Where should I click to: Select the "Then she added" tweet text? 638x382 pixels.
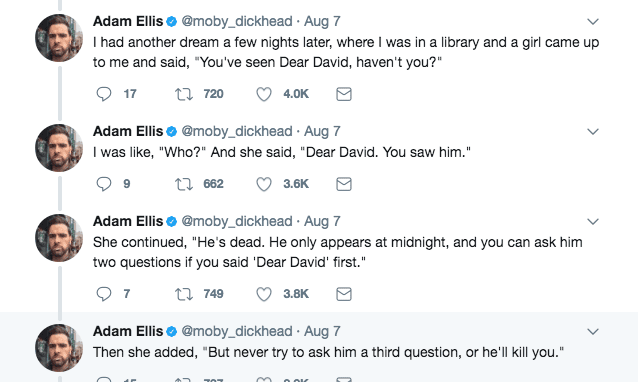tap(328, 352)
